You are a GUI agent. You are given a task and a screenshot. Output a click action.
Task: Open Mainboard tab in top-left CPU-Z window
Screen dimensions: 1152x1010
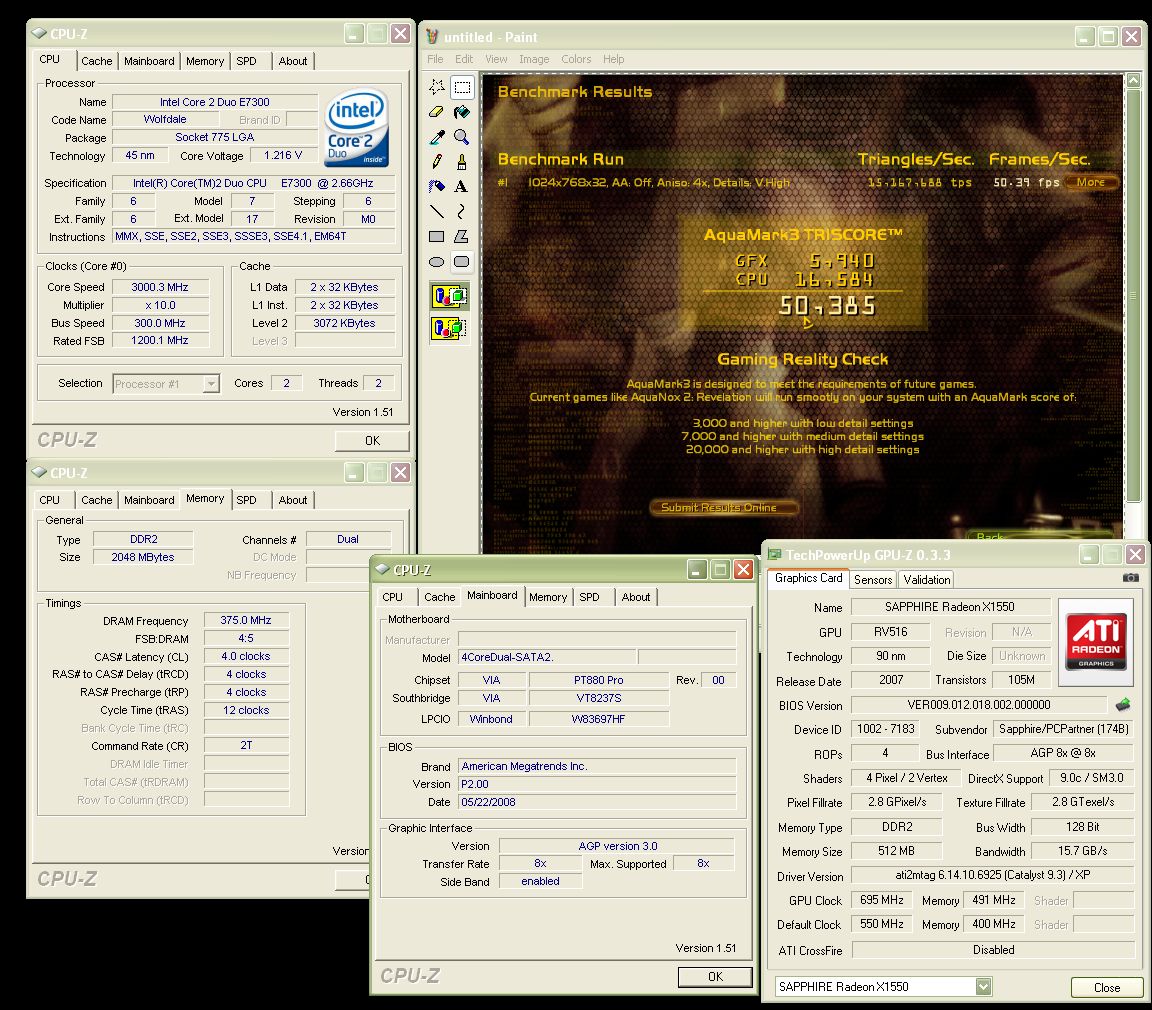pos(149,61)
